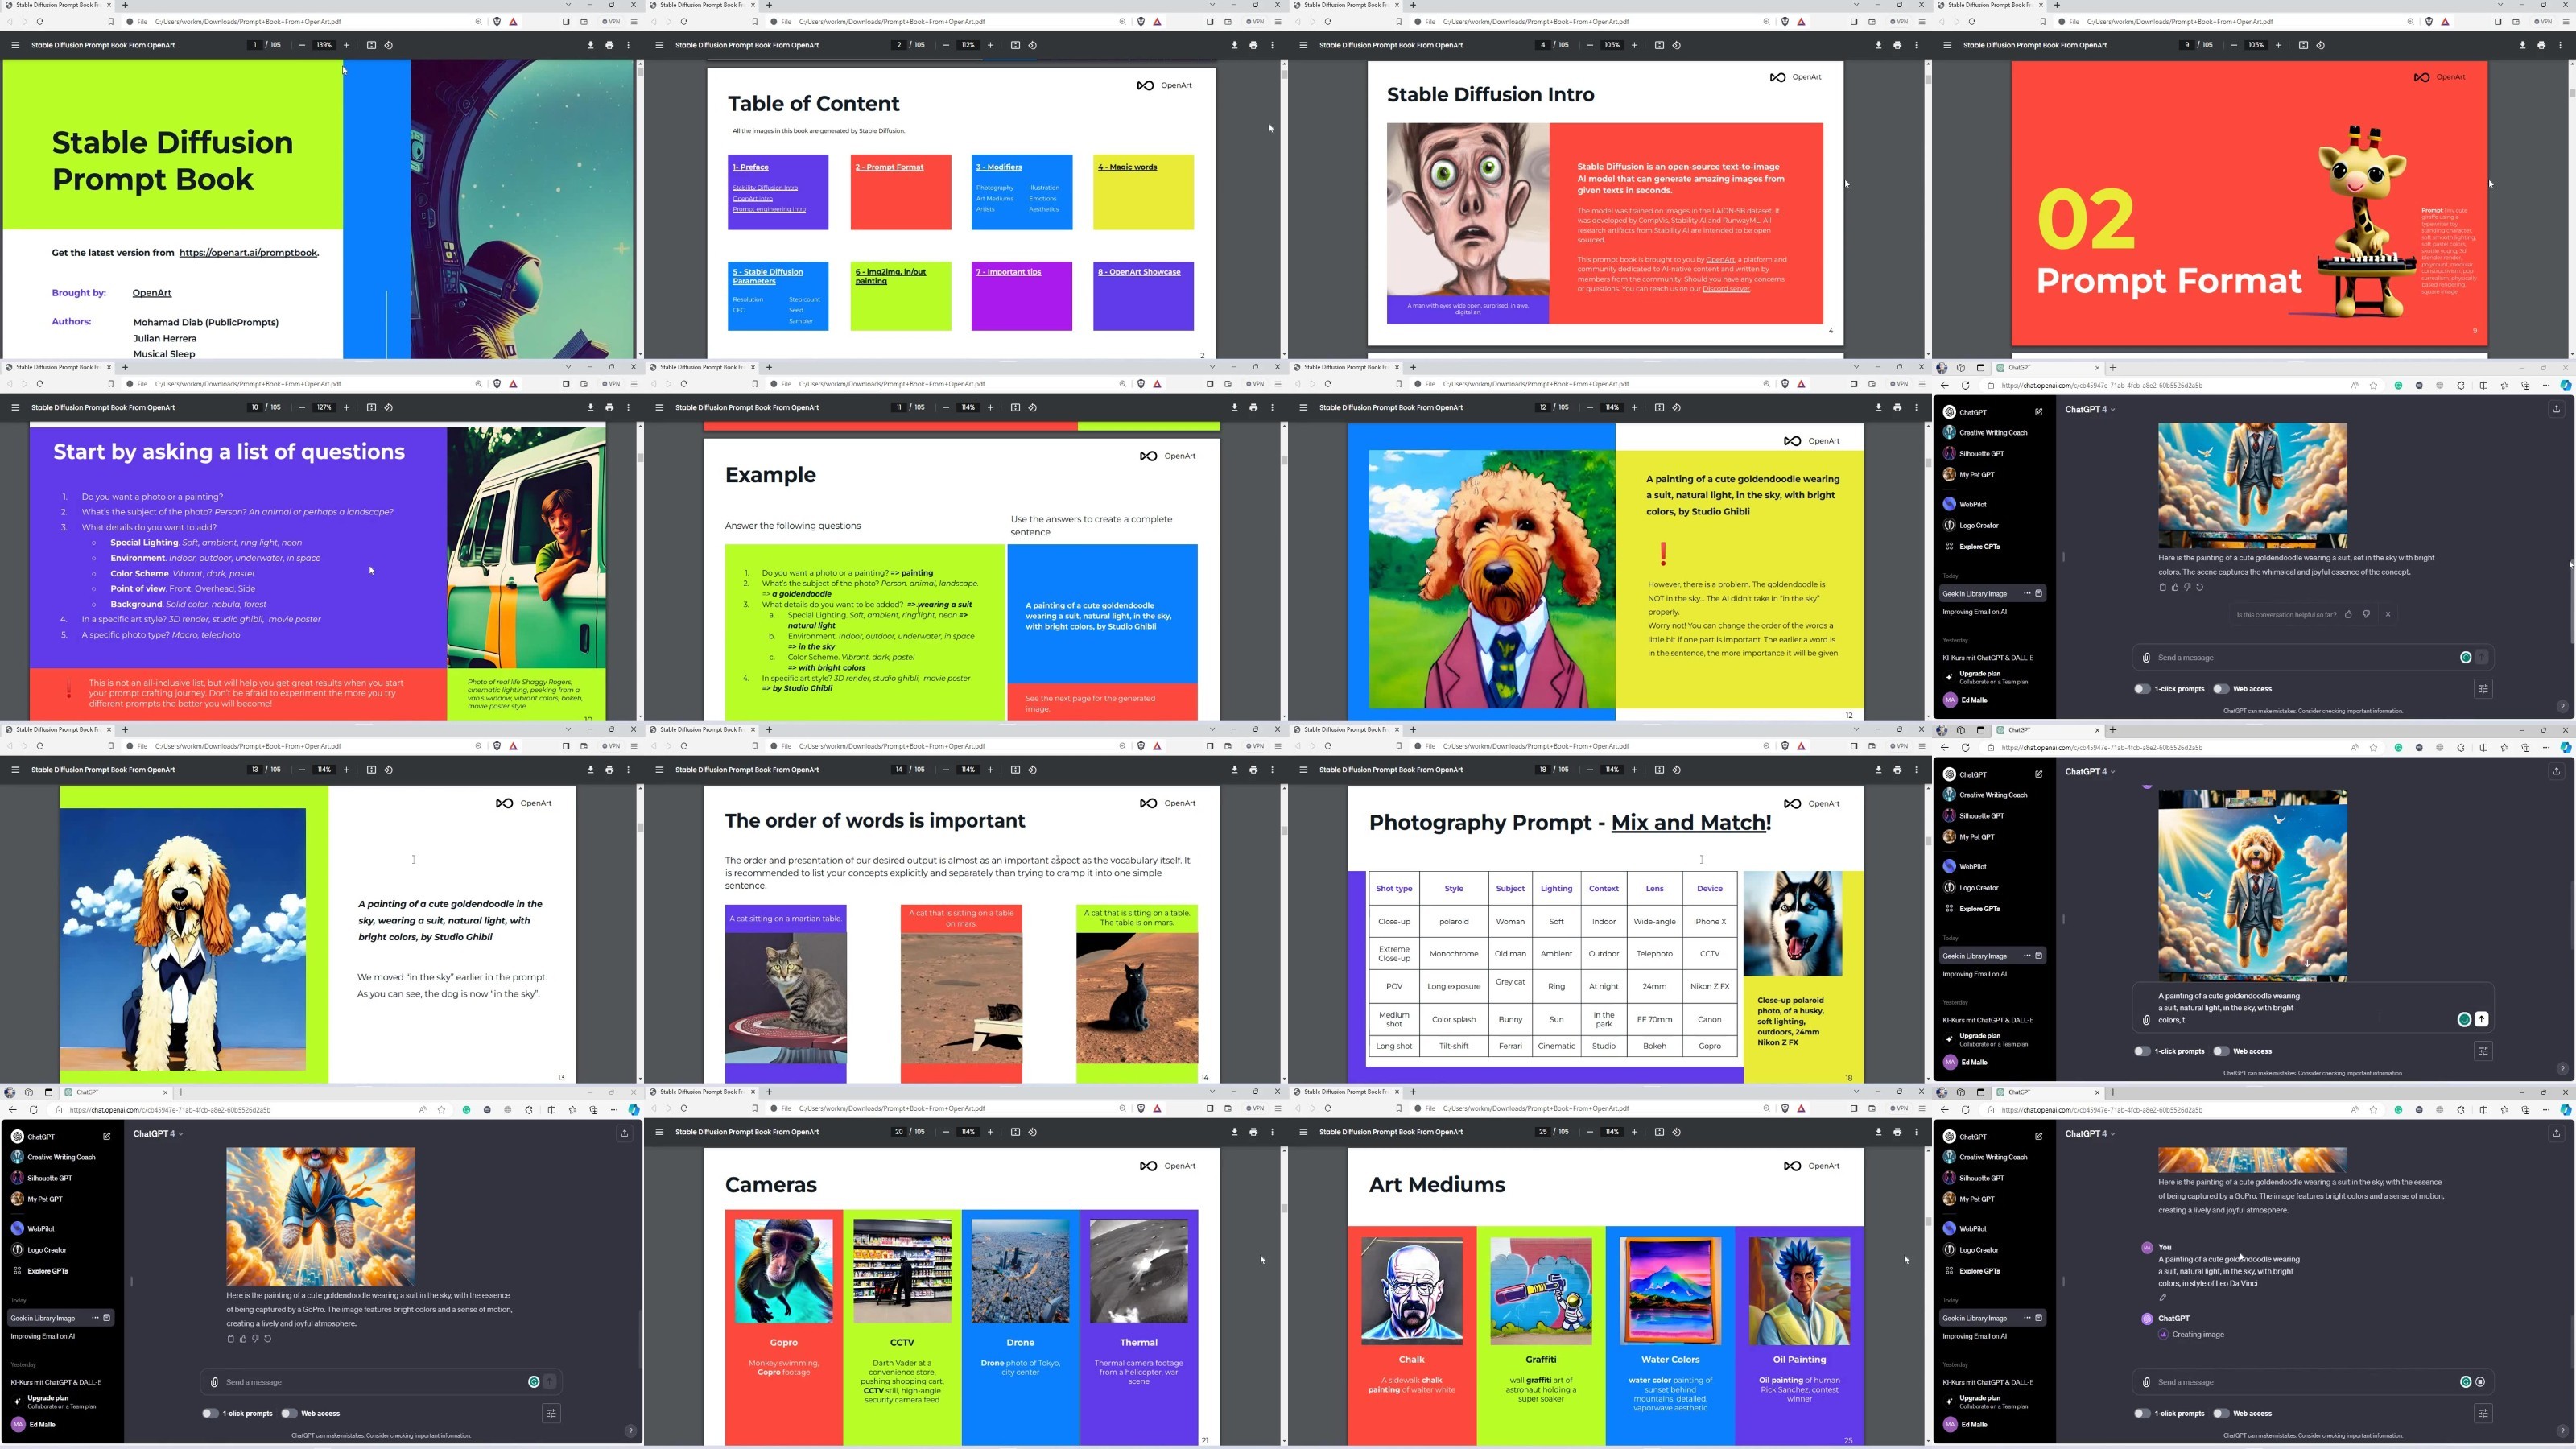The image size is (2576, 1449).
Task: Open ChatGPT 4 model dropdown in 'Creating image' window
Action: pos(2090,1134)
